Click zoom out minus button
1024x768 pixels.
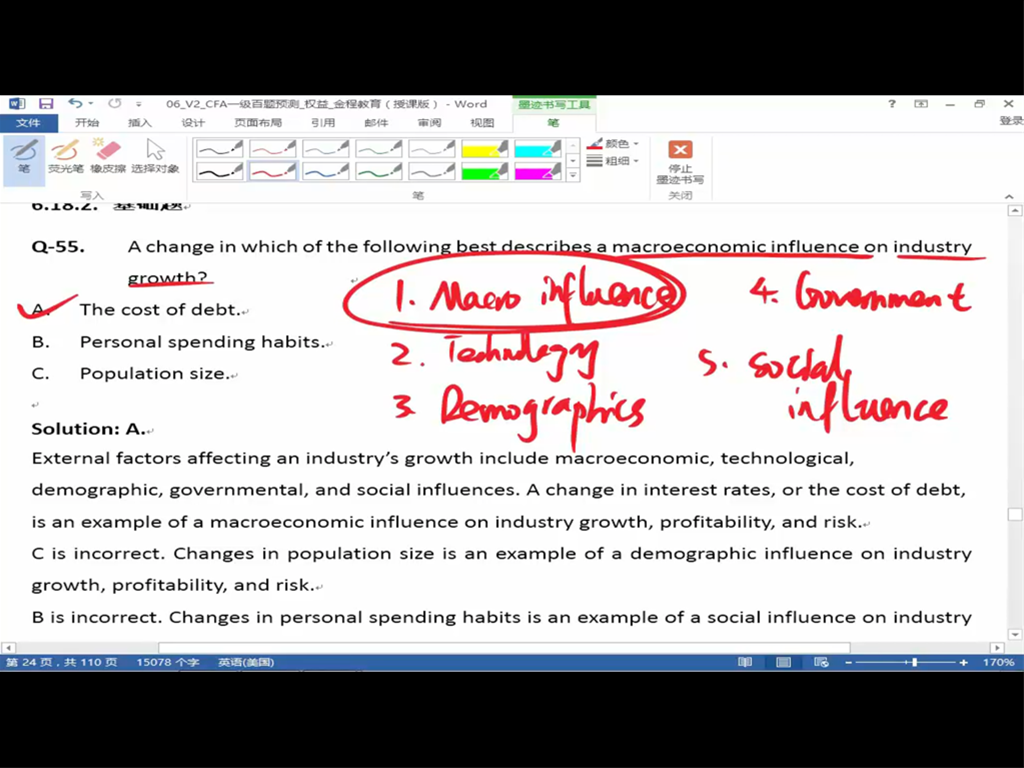pyautogui.click(x=848, y=662)
